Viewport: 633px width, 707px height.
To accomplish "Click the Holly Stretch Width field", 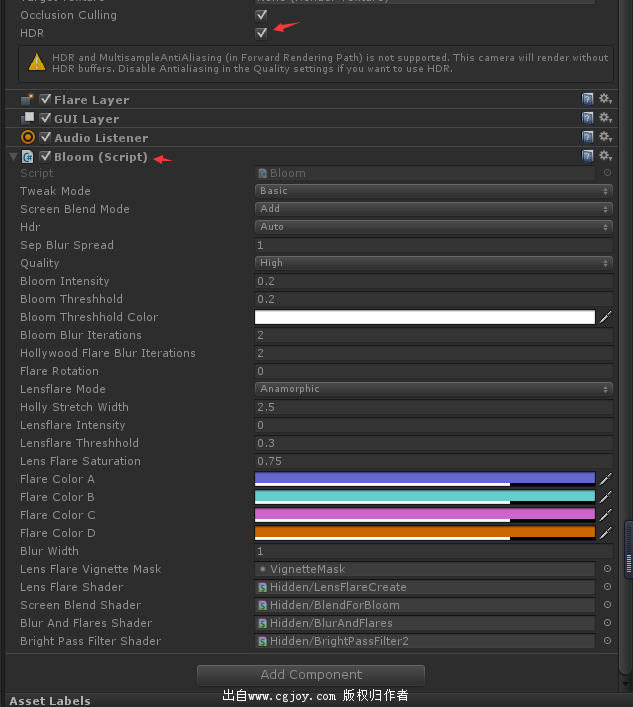I will click(x=433, y=407).
